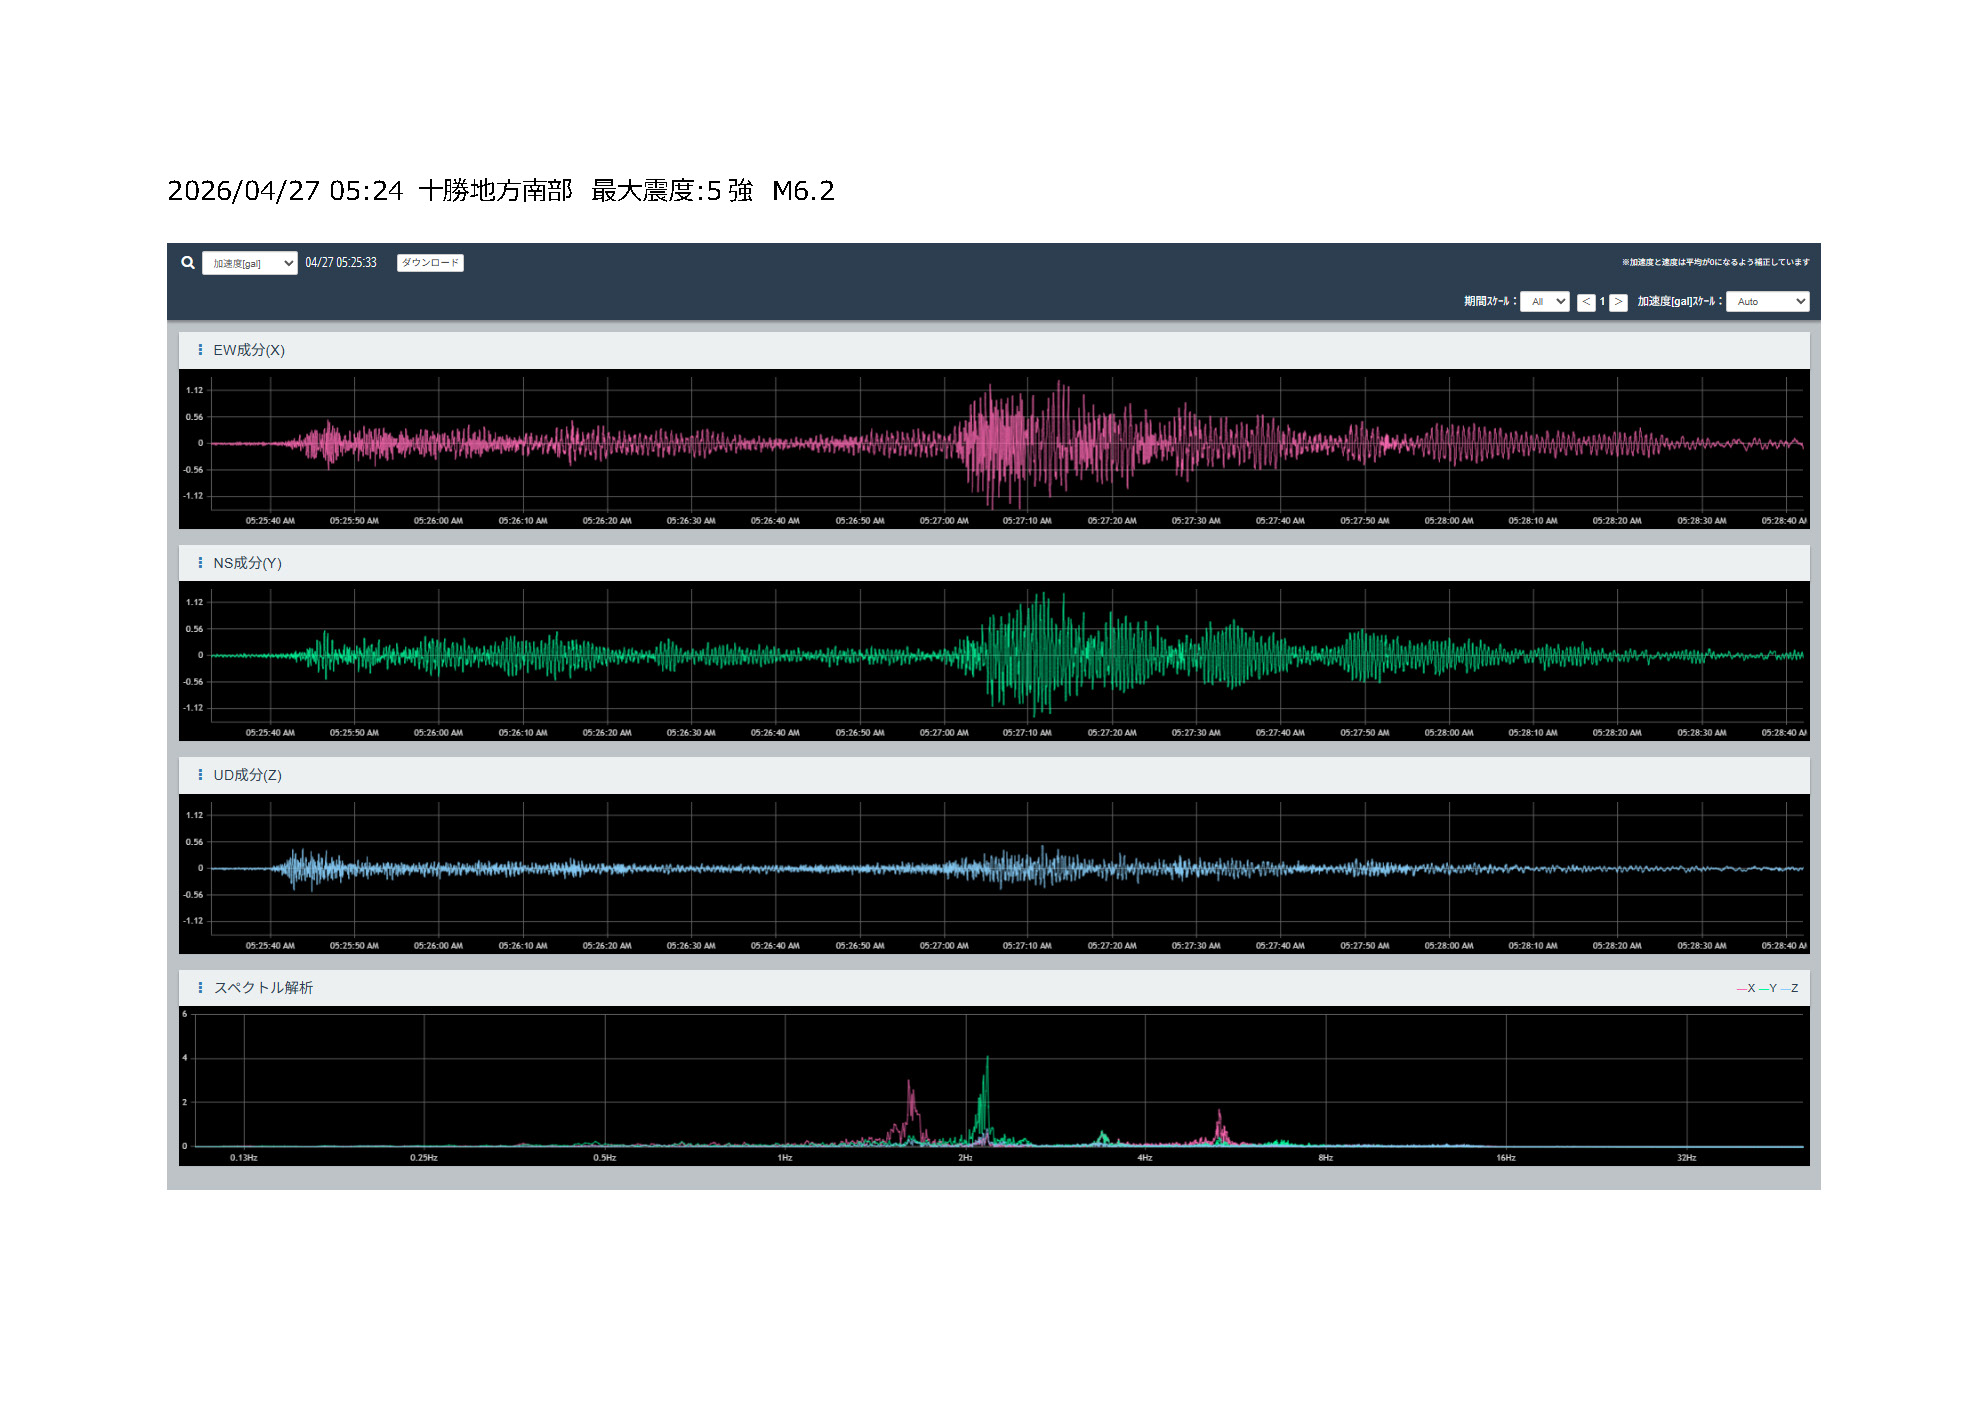The image size is (1988, 1406).
Task: Go to next page with > button
Action: pyautogui.click(x=1618, y=302)
